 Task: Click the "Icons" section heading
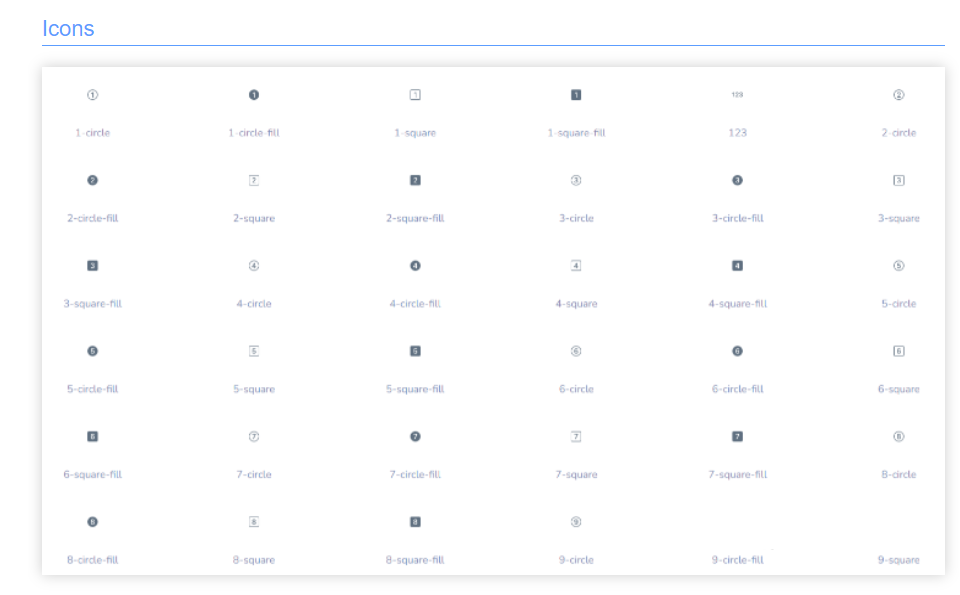click(68, 29)
